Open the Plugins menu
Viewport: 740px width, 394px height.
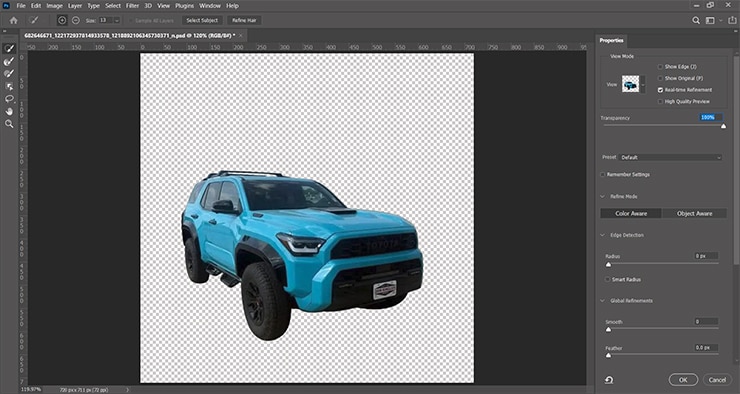[x=185, y=6]
